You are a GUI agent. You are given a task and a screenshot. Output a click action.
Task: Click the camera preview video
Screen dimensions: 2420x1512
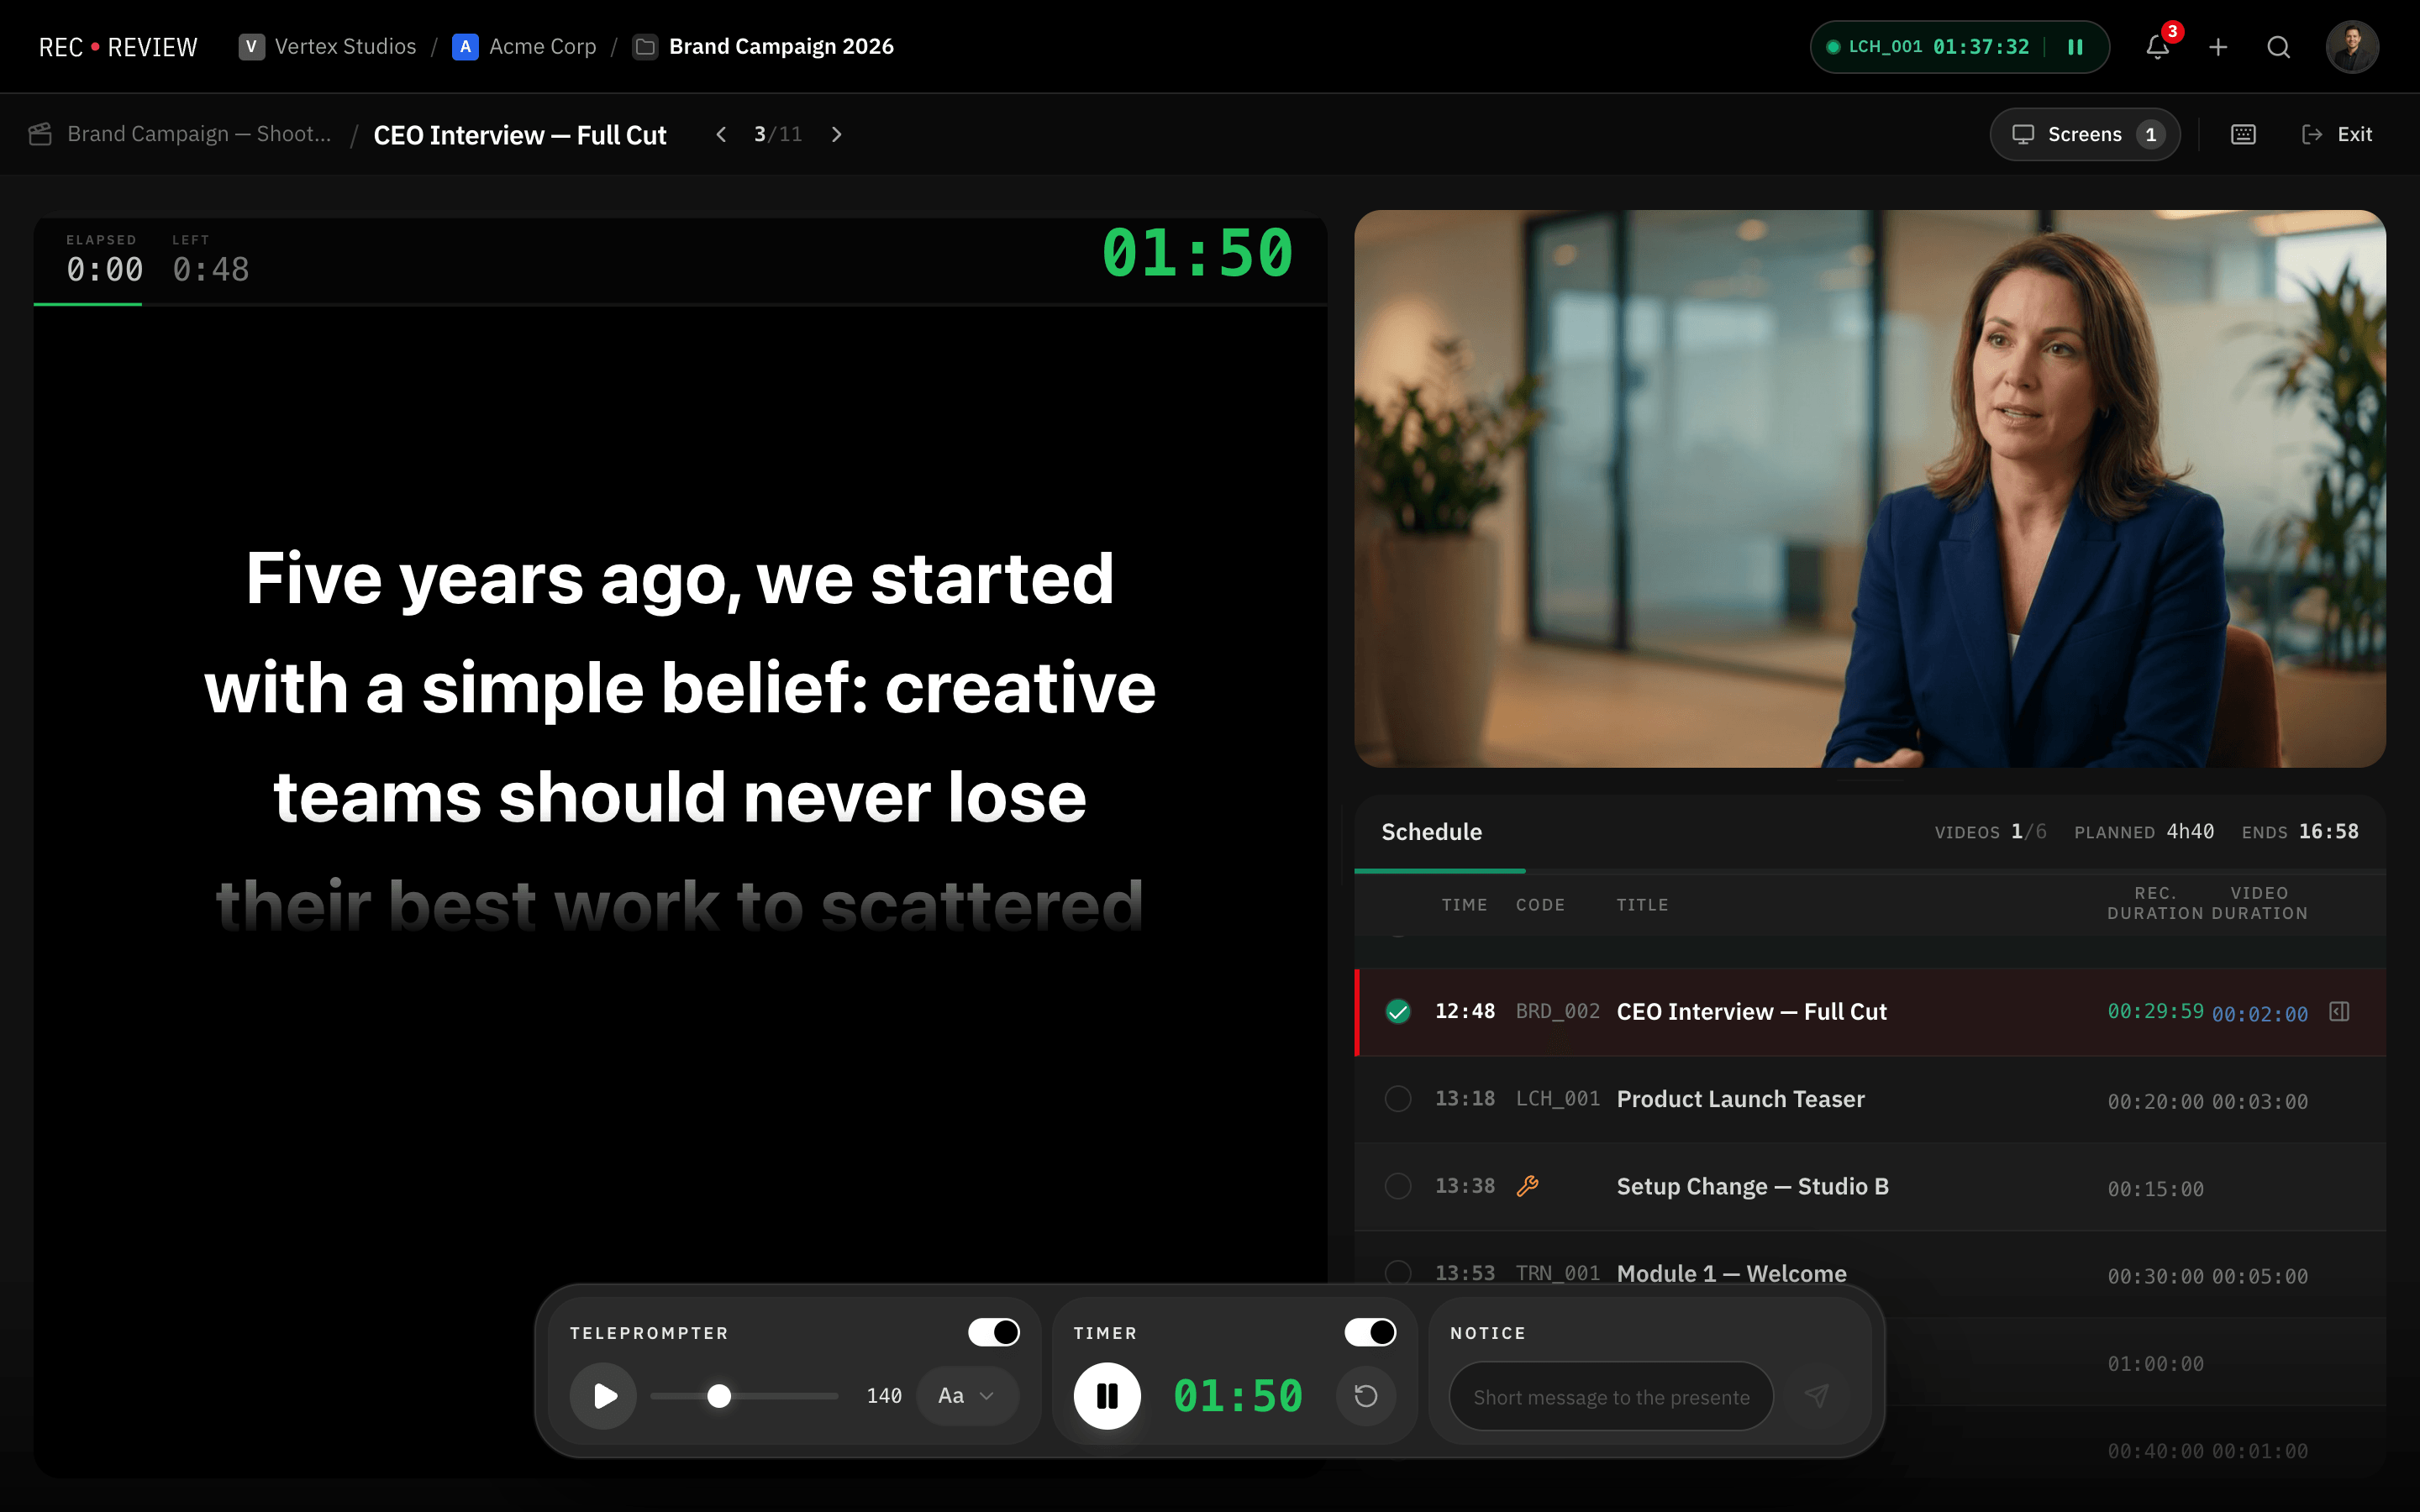[1870, 489]
